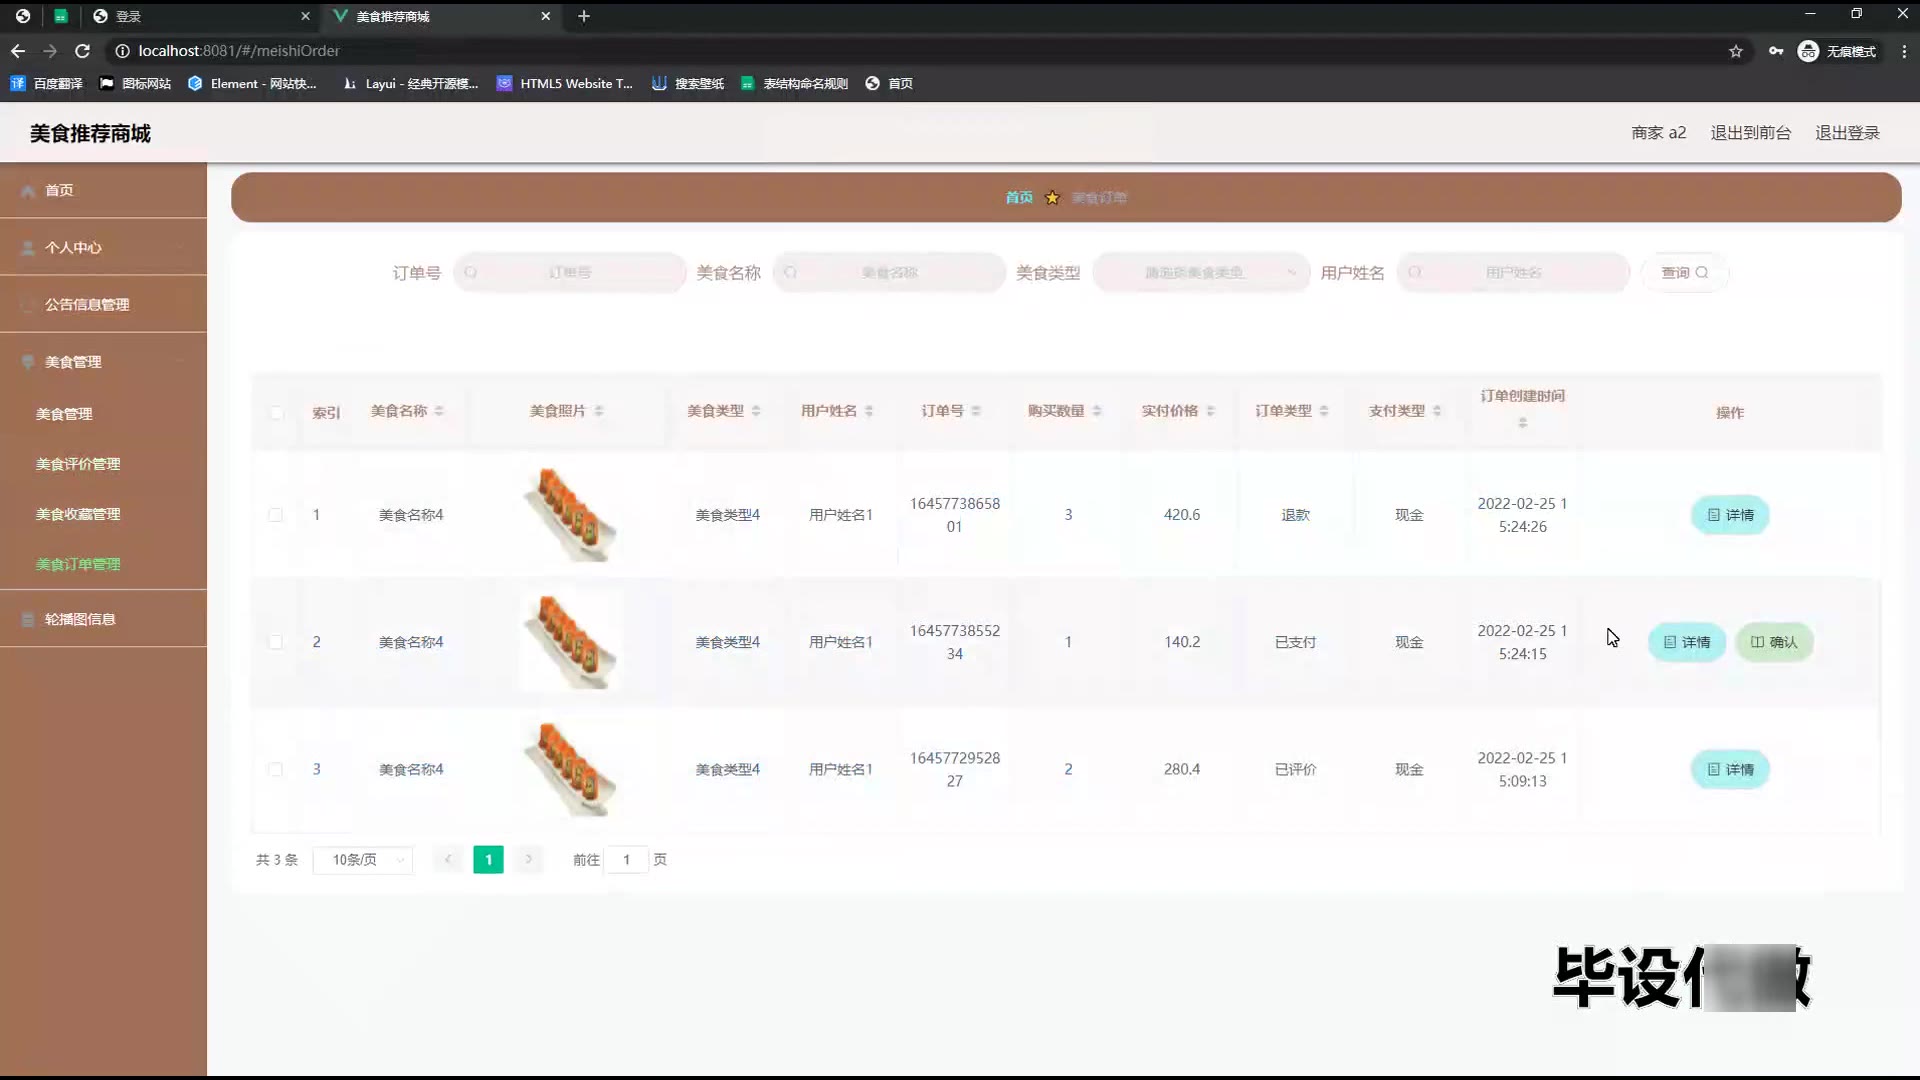Click the page jump number input
Viewport: 1920px width, 1080px height.
(627, 860)
